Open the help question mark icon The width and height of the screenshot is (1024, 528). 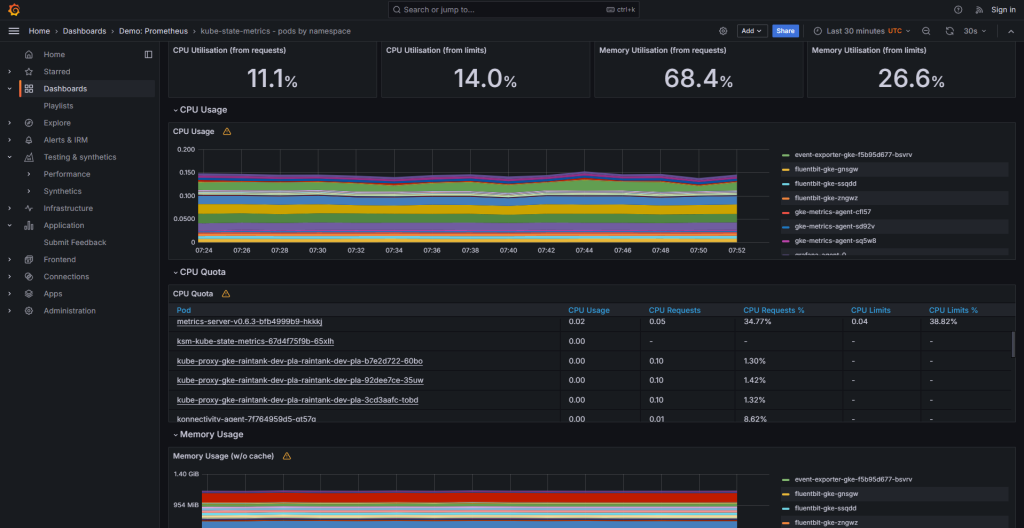[x=958, y=10]
